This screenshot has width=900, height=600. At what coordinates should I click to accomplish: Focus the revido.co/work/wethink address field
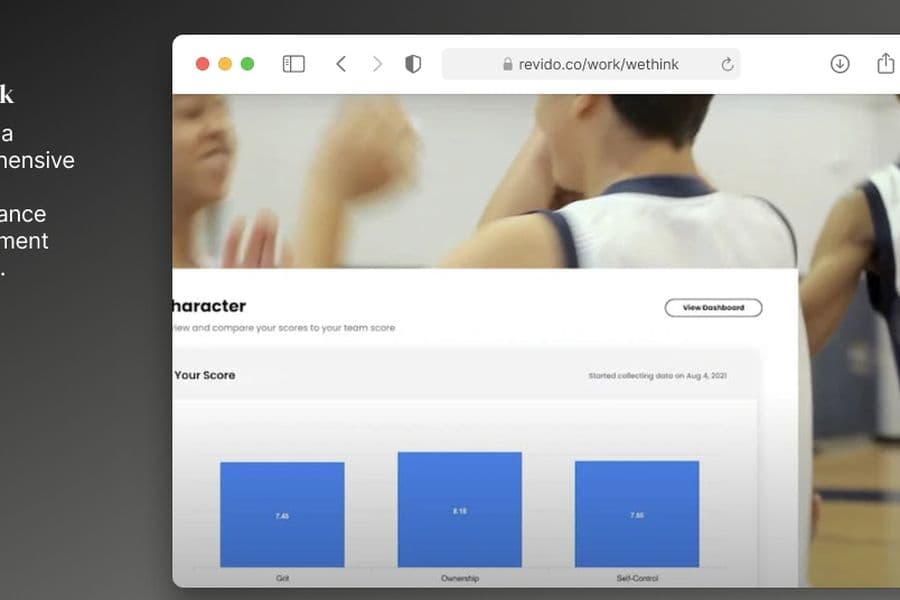click(591, 64)
